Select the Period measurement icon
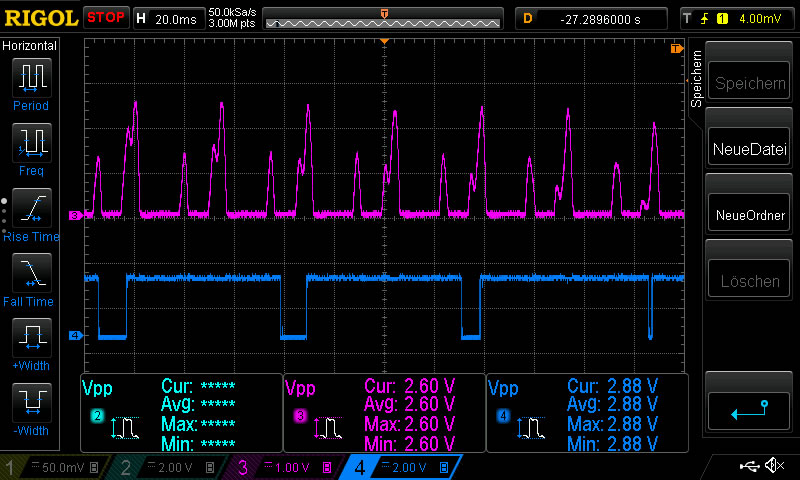The width and height of the screenshot is (800, 480). click(32, 78)
